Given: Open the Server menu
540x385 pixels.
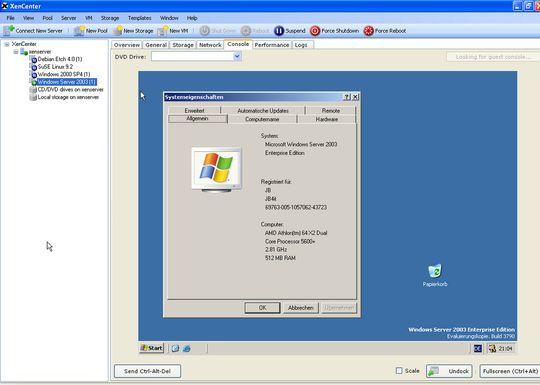Looking at the screenshot, I should [x=69, y=18].
